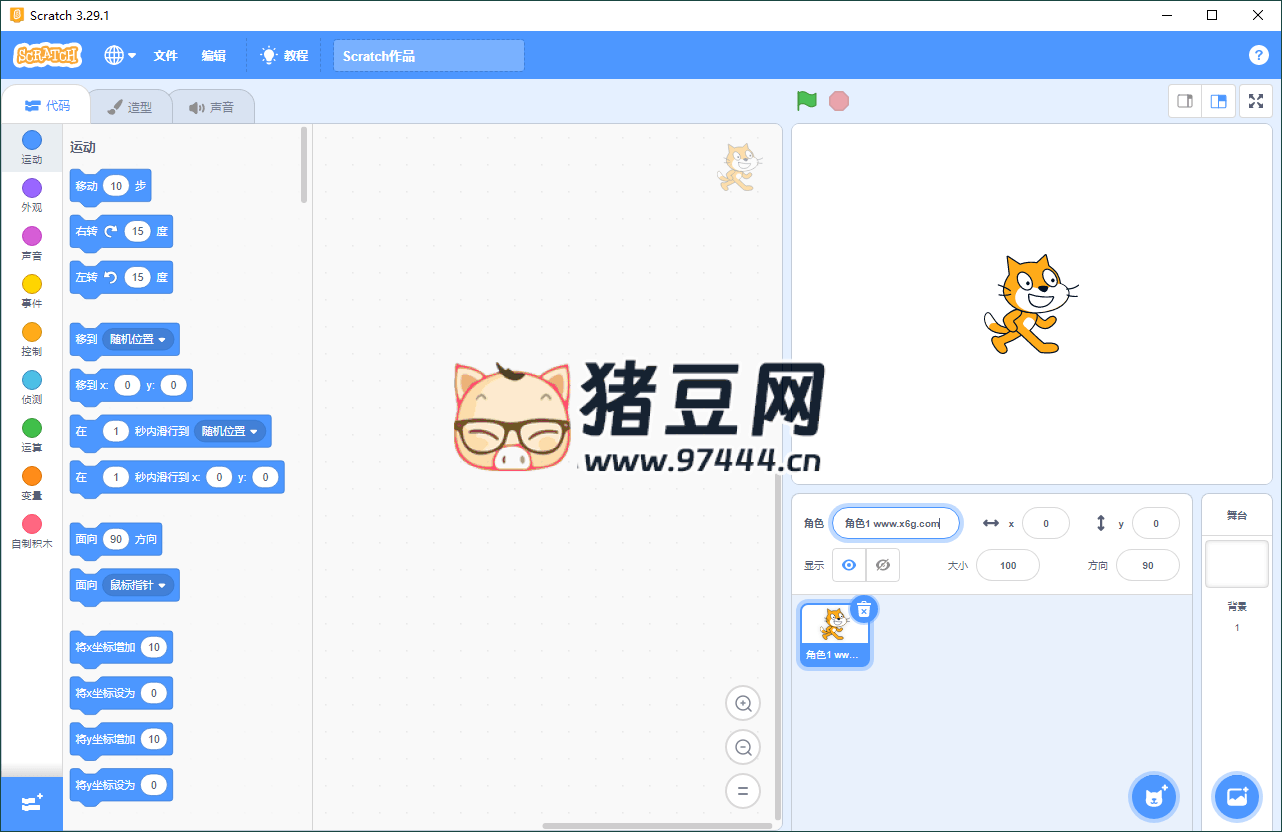Zoom in the code workspace
The height and width of the screenshot is (832, 1282).
(x=743, y=703)
